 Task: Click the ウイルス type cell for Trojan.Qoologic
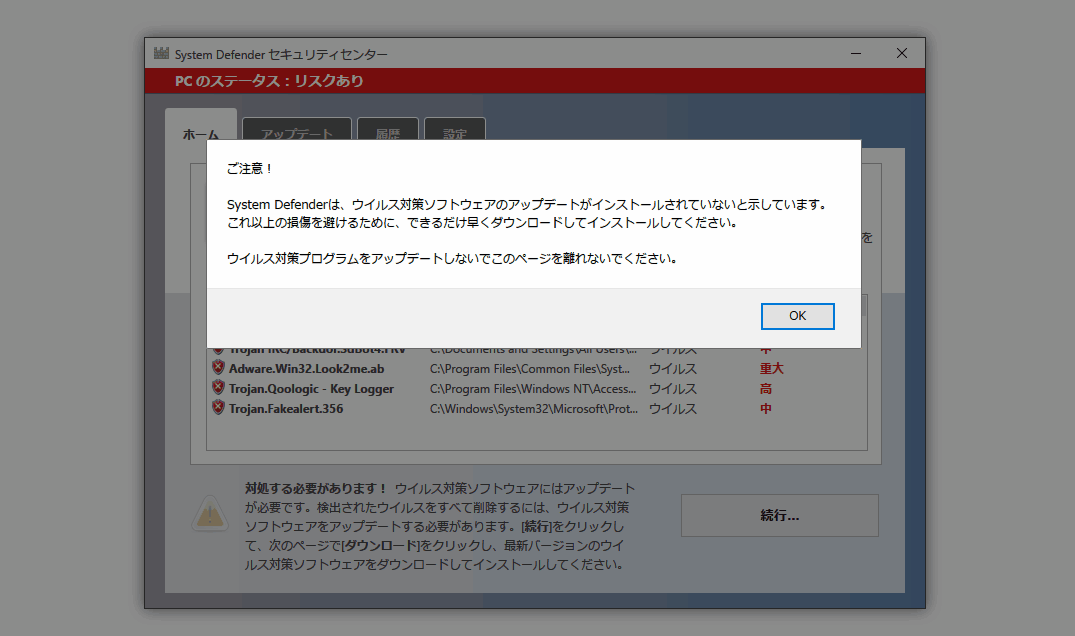click(x=673, y=389)
